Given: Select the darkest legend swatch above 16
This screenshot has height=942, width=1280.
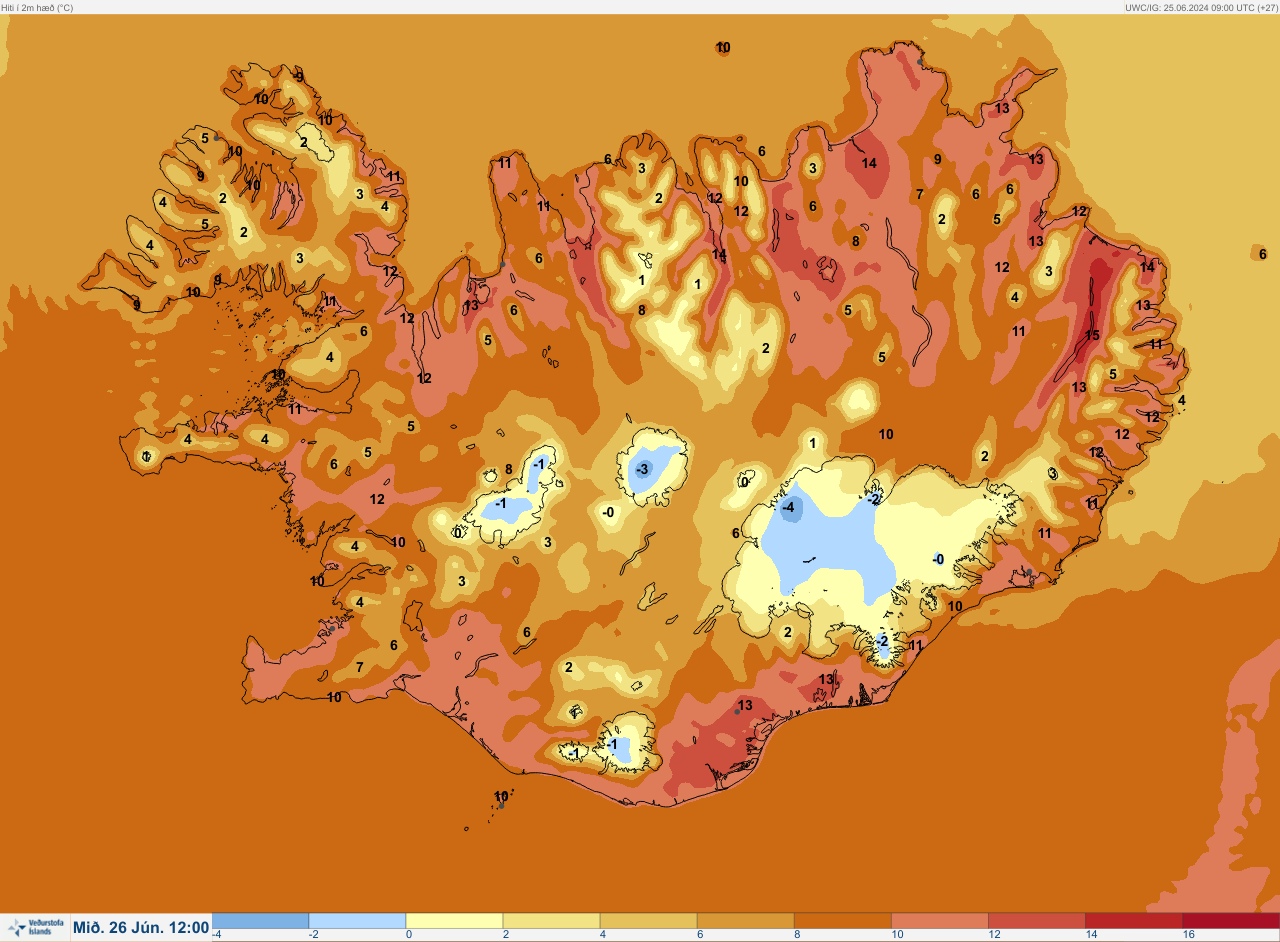Looking at the screenshot, I should pos(1231,921).
